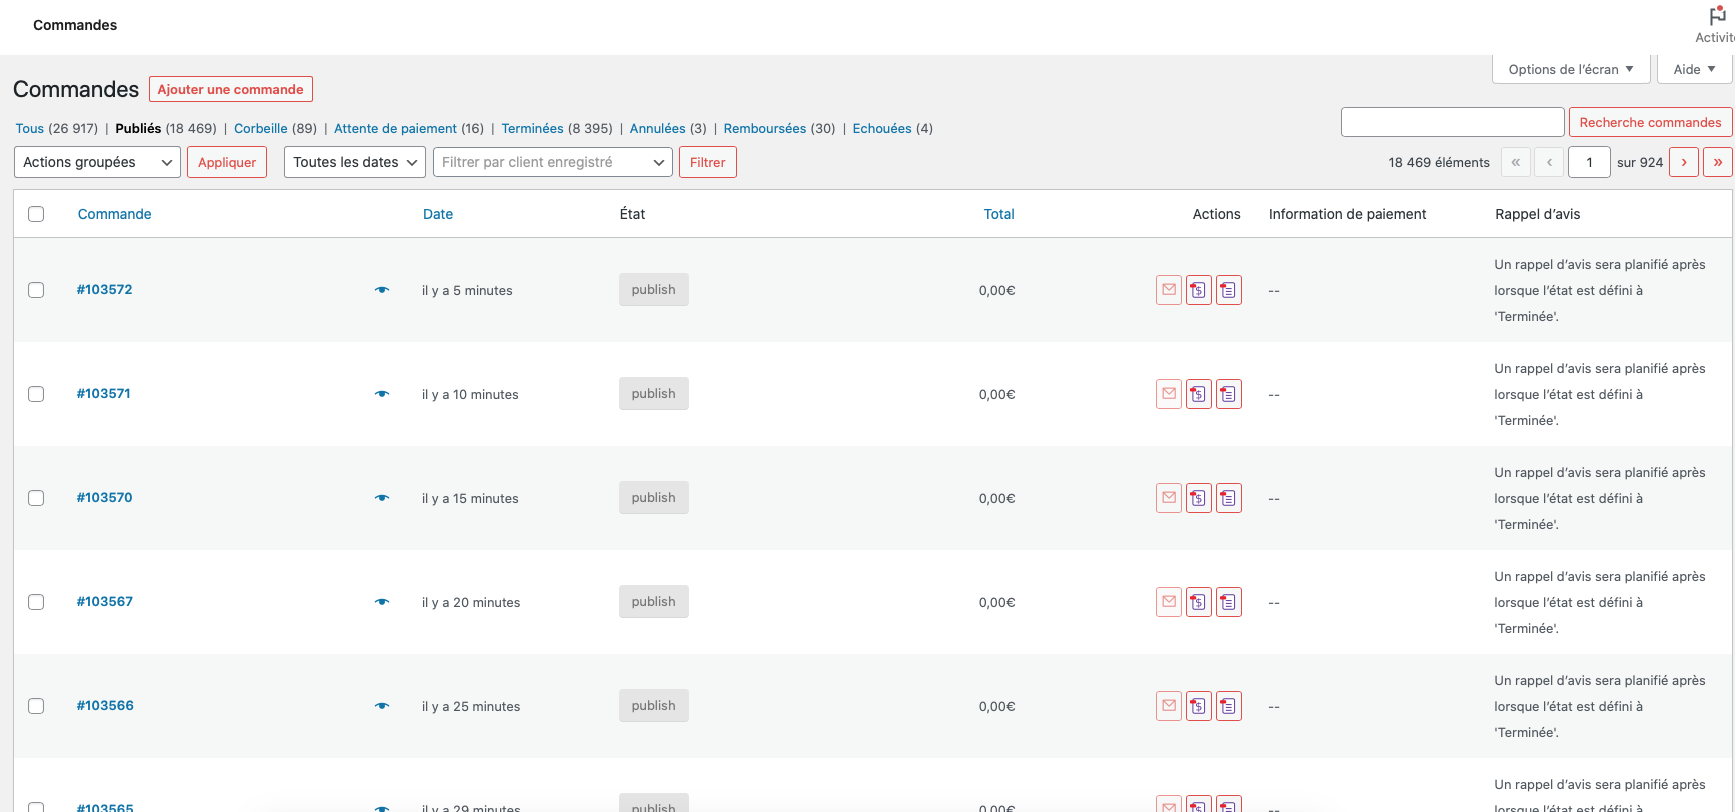Open PDF invoice icon for order #103572
The height and width of the screenshot is (812, 1735).
tap(1199, 290)
